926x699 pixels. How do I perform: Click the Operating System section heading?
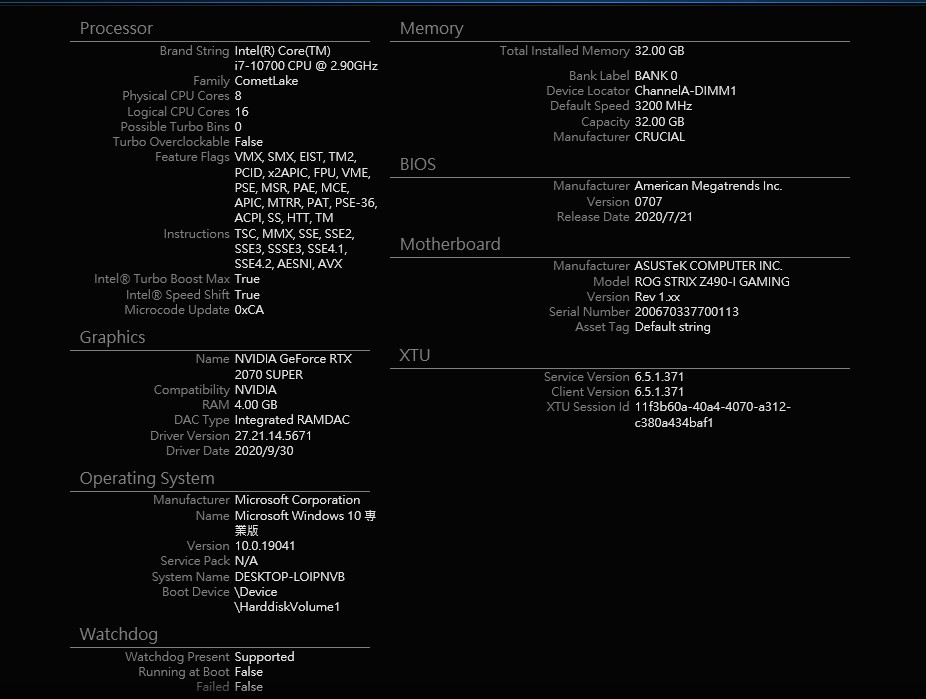point(147,478)
